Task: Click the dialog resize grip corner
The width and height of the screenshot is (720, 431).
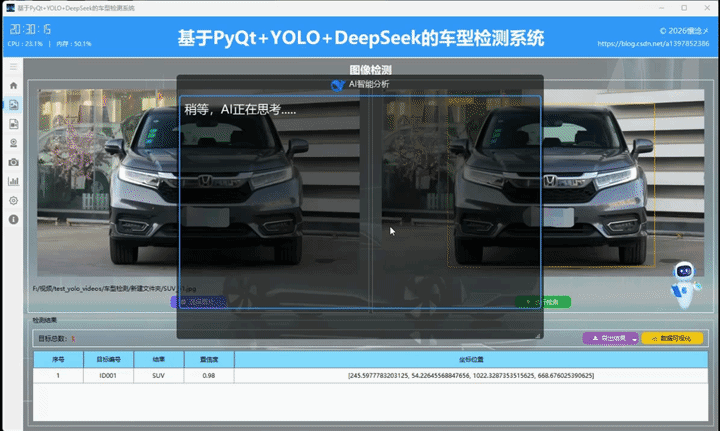Action: tap(538, 336)
